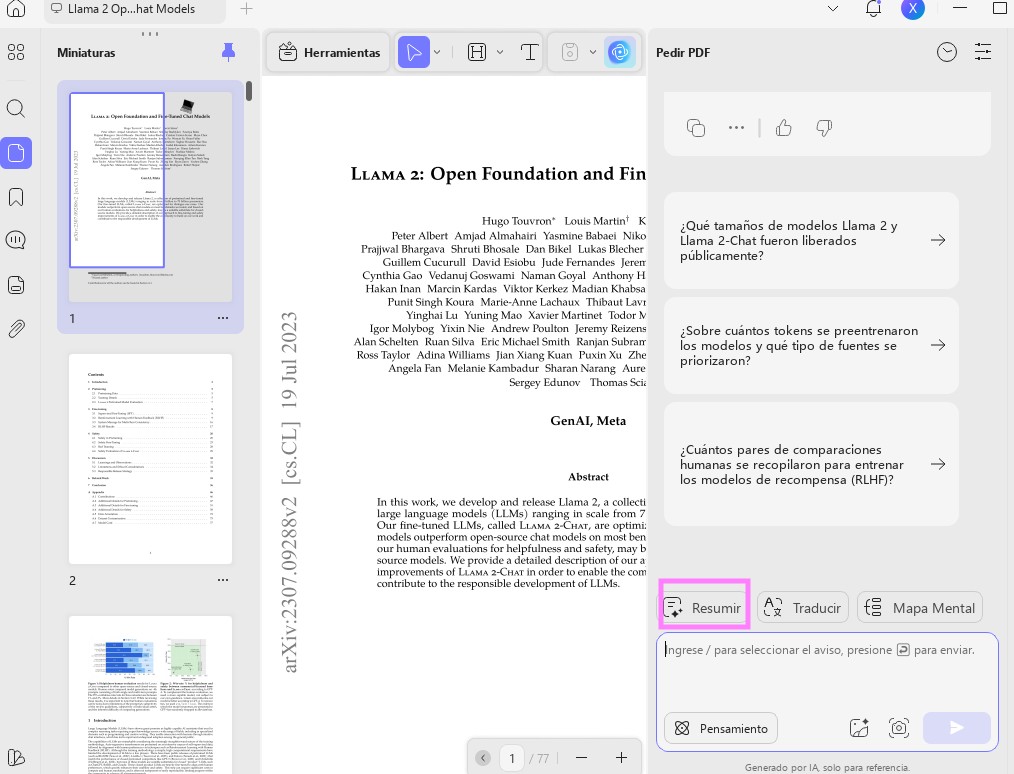Open the Herramientas menu

coord(329,52)
